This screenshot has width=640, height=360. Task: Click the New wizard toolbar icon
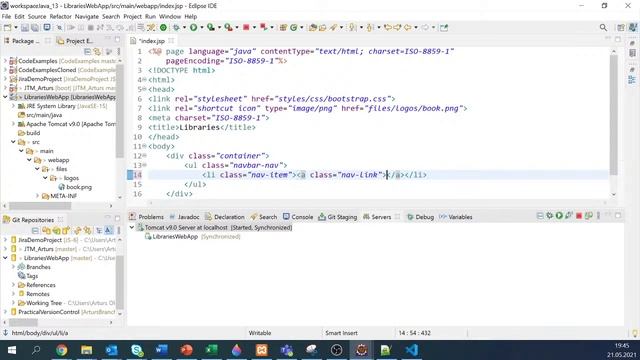(7, 27)
